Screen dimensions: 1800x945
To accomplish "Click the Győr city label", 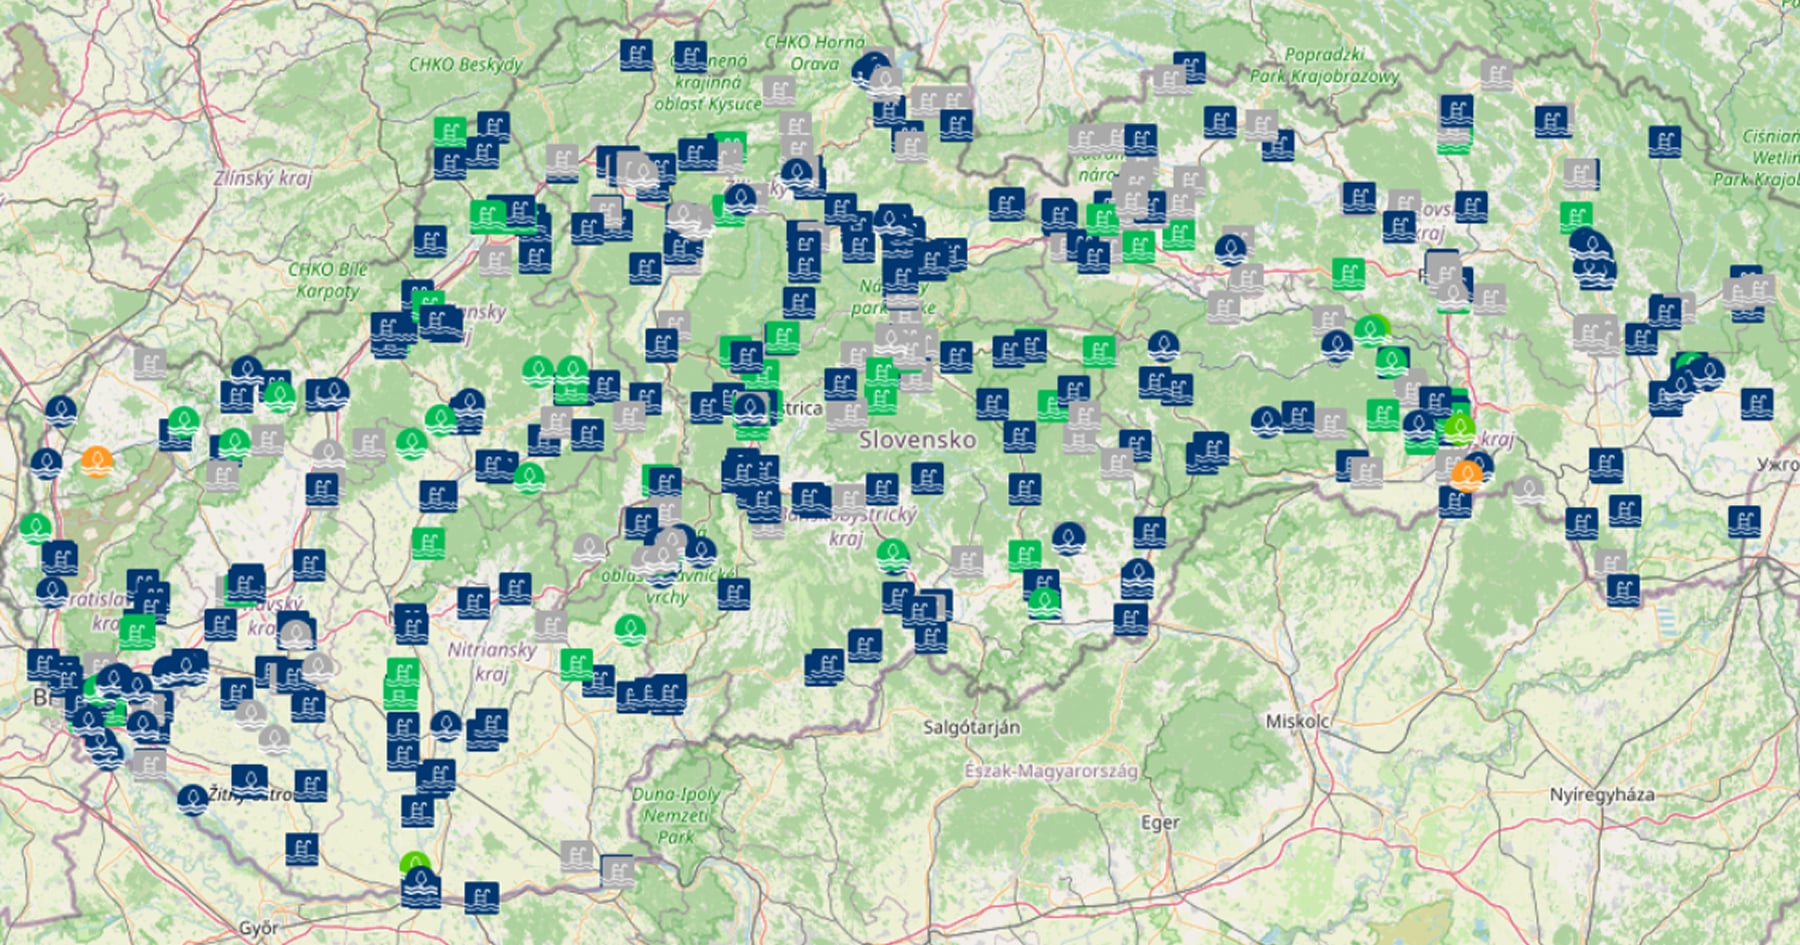I will (259, 928).
